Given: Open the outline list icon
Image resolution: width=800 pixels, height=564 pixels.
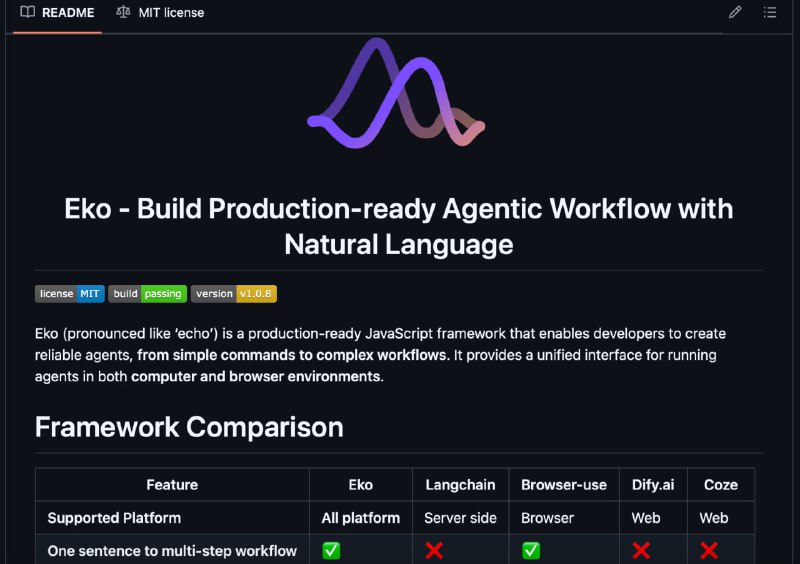Looking at the screenshot, I should click(x=770, y=12).
